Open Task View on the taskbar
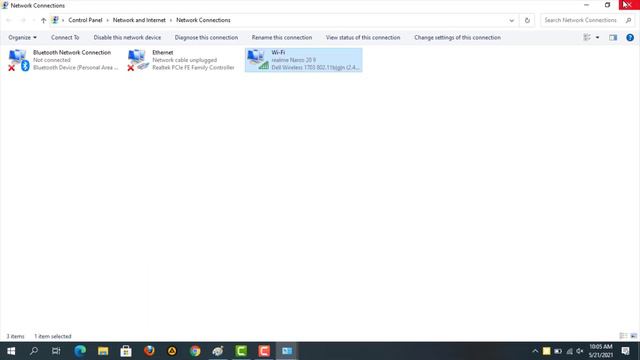The width and height of the screenshot is (640, 360). [56, 351]
